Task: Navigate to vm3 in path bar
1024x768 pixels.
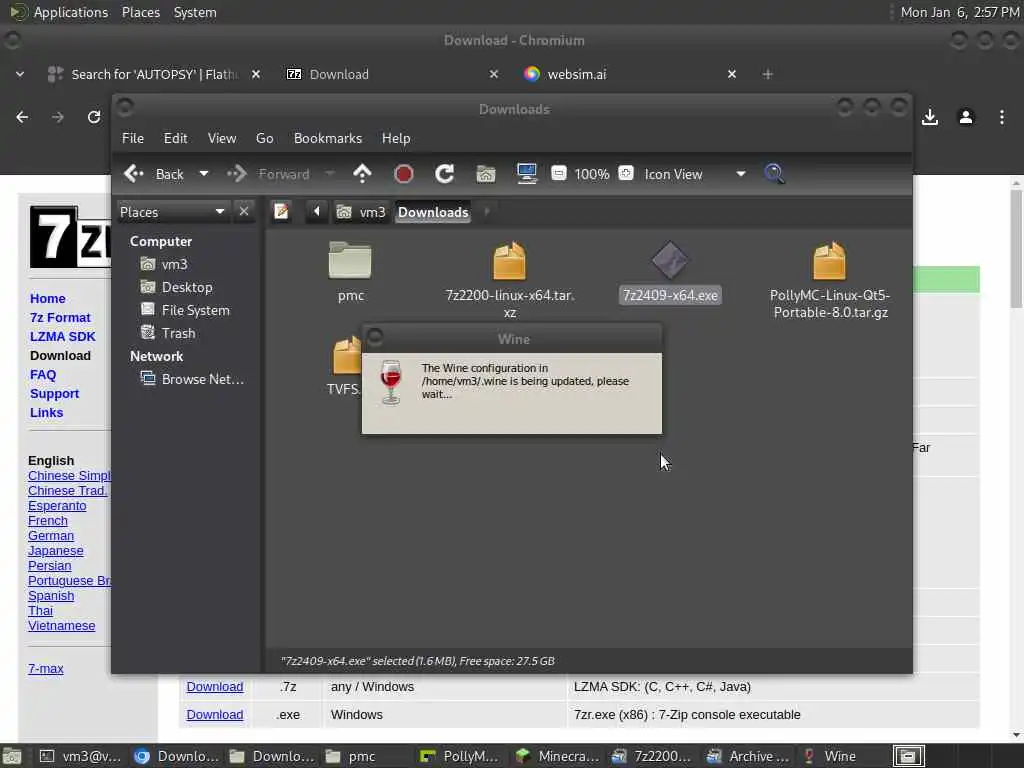Action: (361, 212)
